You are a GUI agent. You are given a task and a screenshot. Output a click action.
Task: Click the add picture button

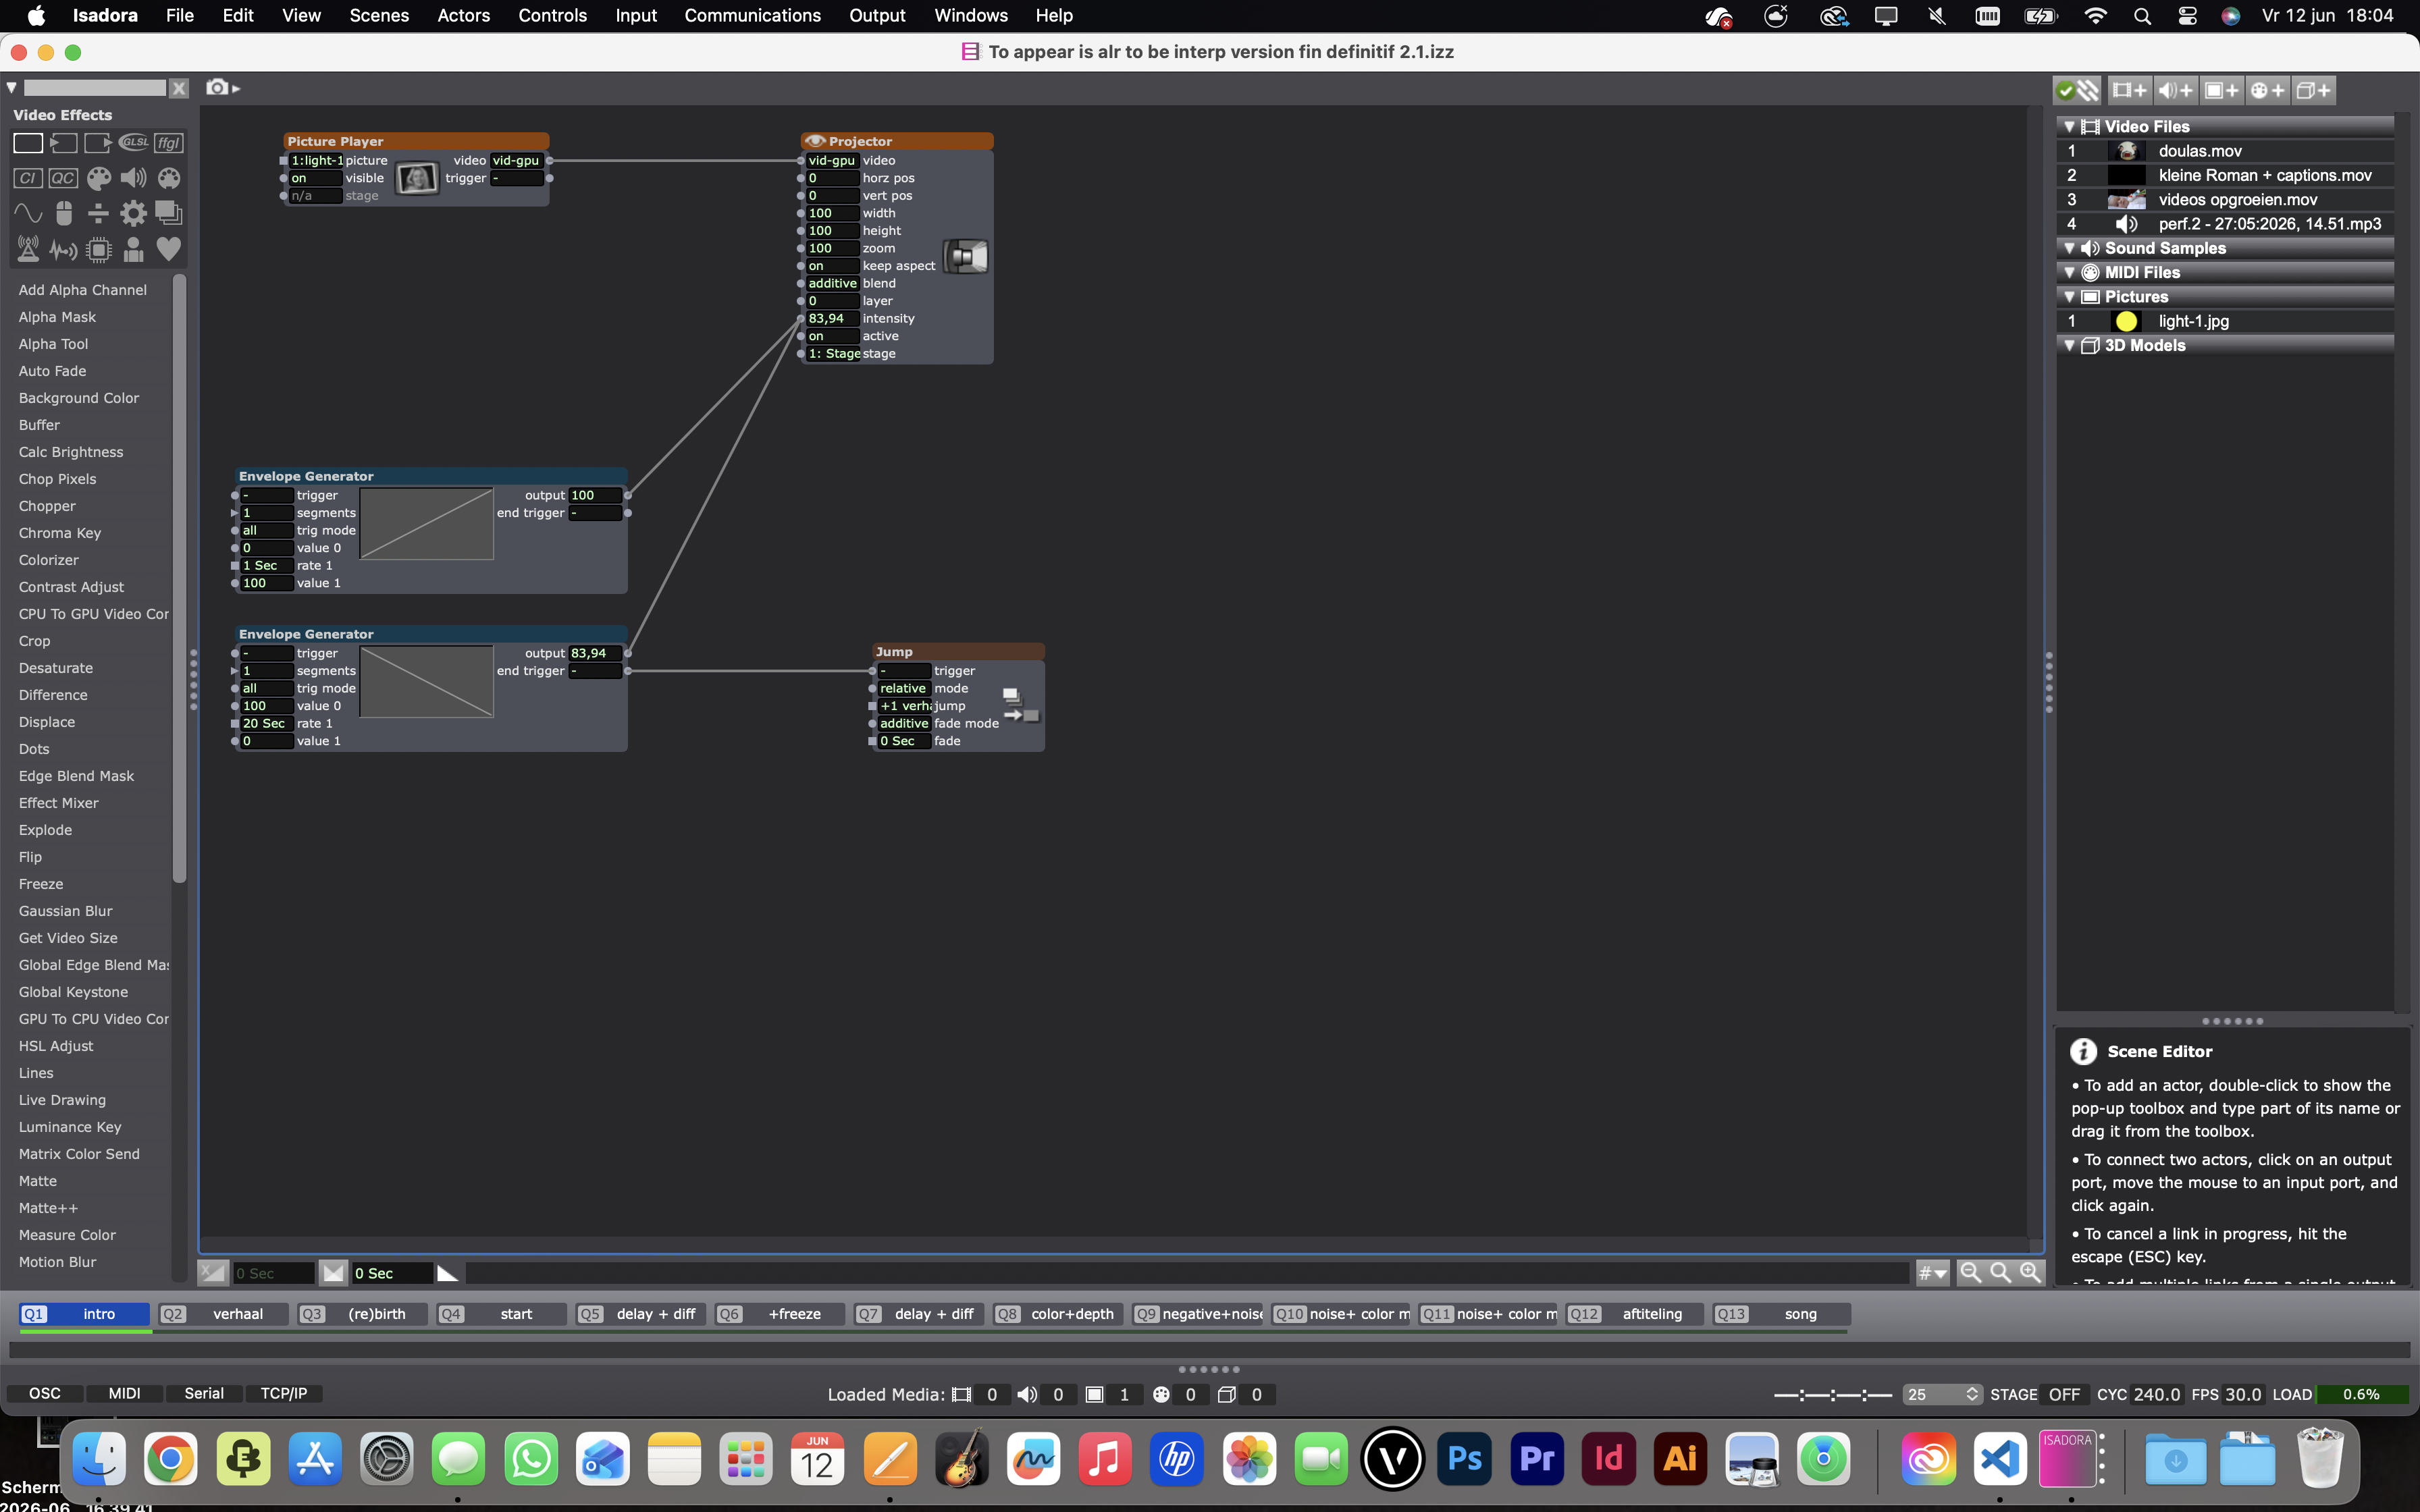[2221, 90]
